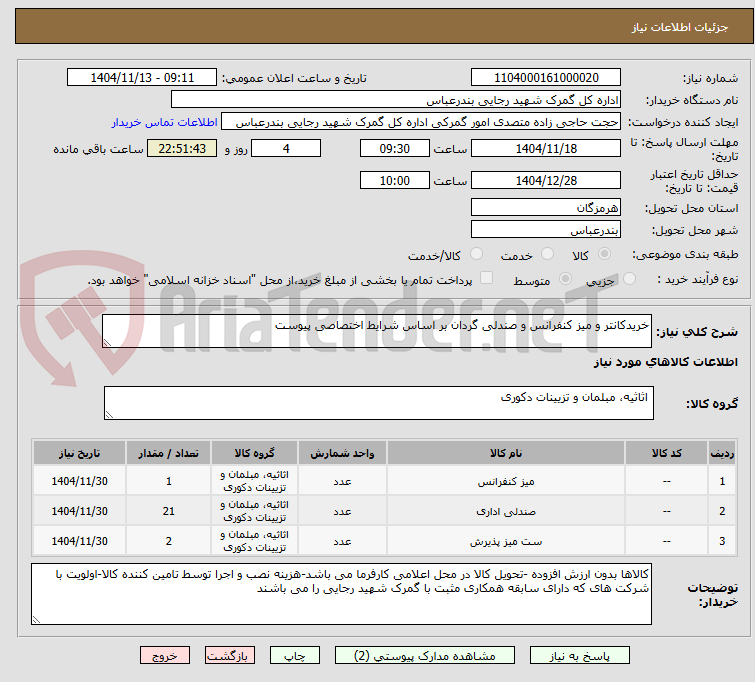Screen dimensions: 755x682
Task: Click the response deadline date 1404/11/18
Action: coord(546,148)
